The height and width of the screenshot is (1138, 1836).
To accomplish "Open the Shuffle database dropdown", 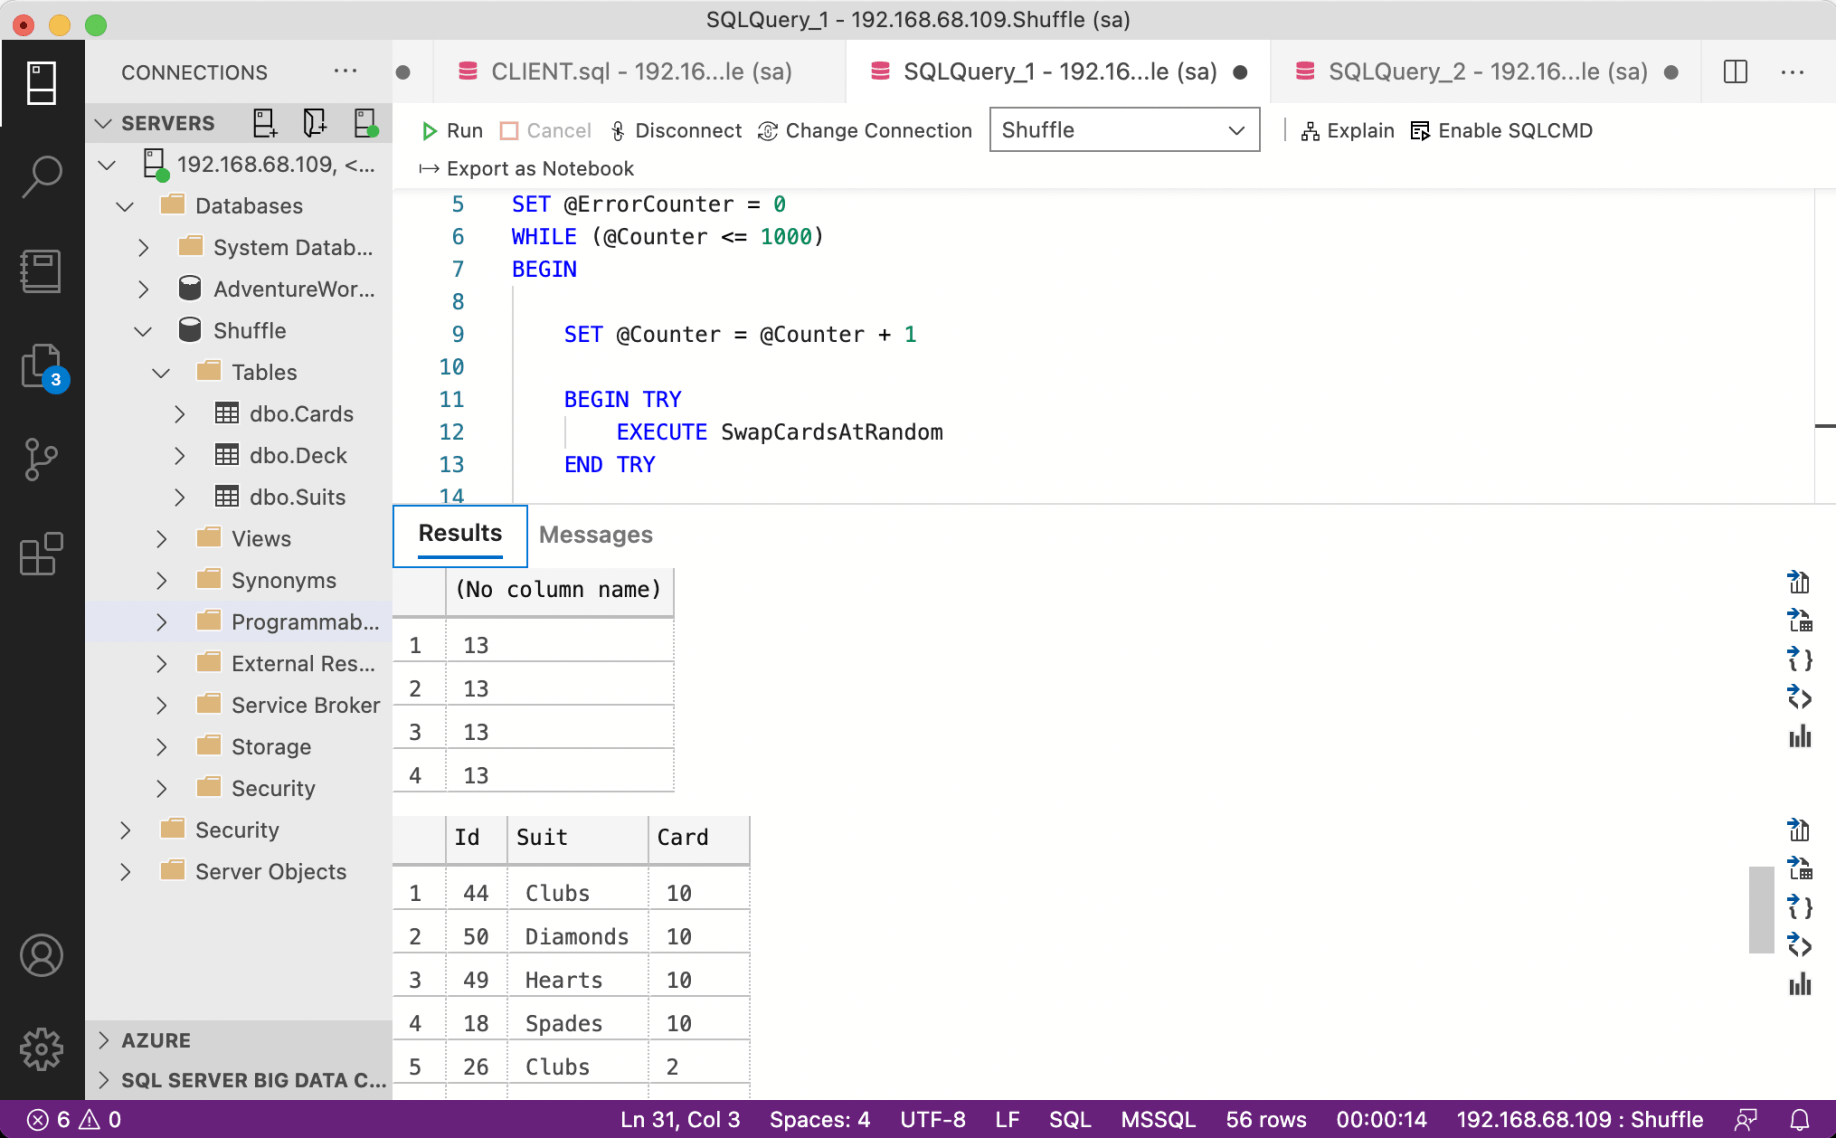I will click(x=1123, y=131).
